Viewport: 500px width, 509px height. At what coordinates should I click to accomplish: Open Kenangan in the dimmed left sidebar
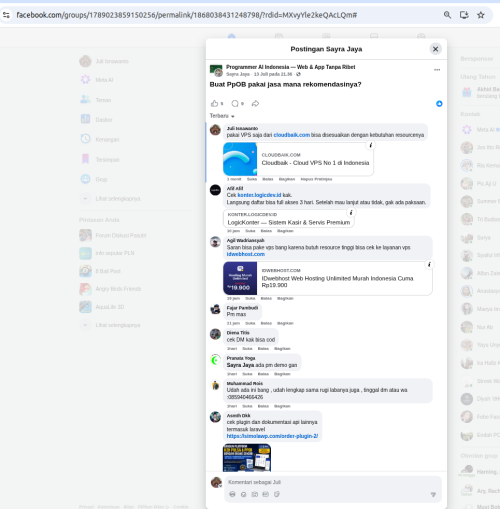100,139
